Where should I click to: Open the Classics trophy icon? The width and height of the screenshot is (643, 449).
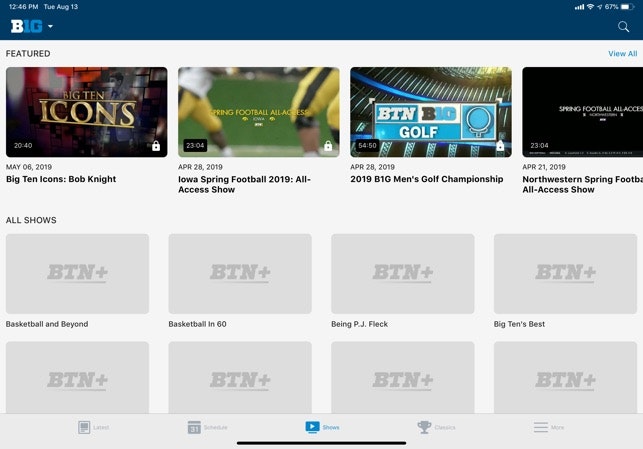pyautogui.click(x=424, y=427)
